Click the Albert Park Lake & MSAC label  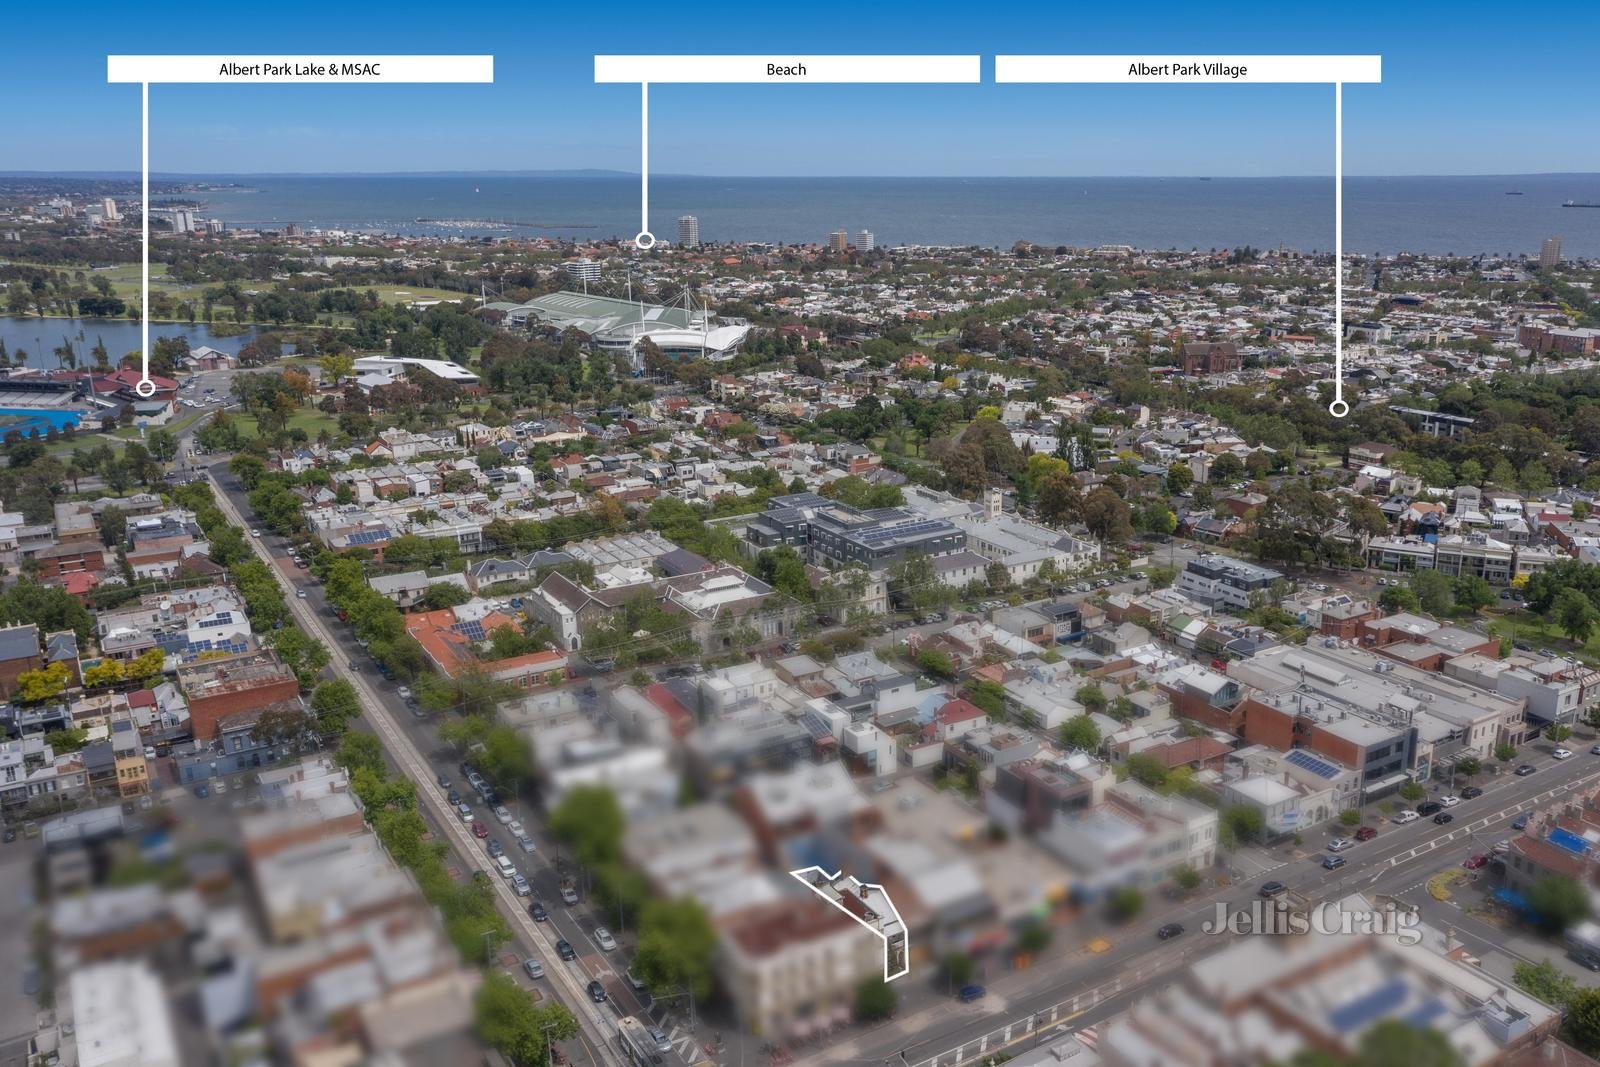[x=300, y=69]
